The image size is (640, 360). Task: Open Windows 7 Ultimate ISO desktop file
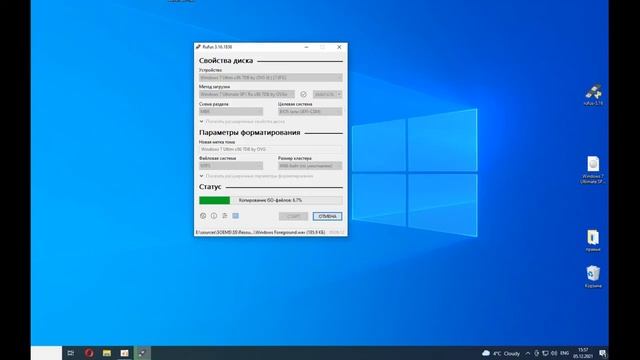coord(593,170)
